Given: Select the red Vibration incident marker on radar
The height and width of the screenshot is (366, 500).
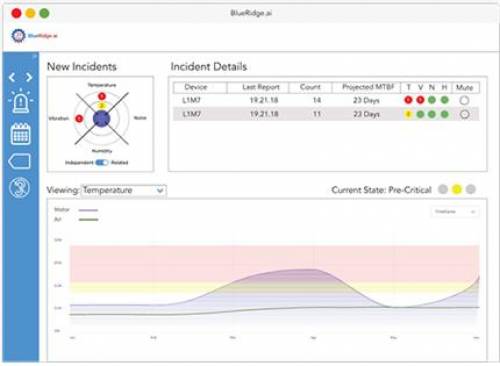Looking at the screenshot, I should [x=79, y=118].
